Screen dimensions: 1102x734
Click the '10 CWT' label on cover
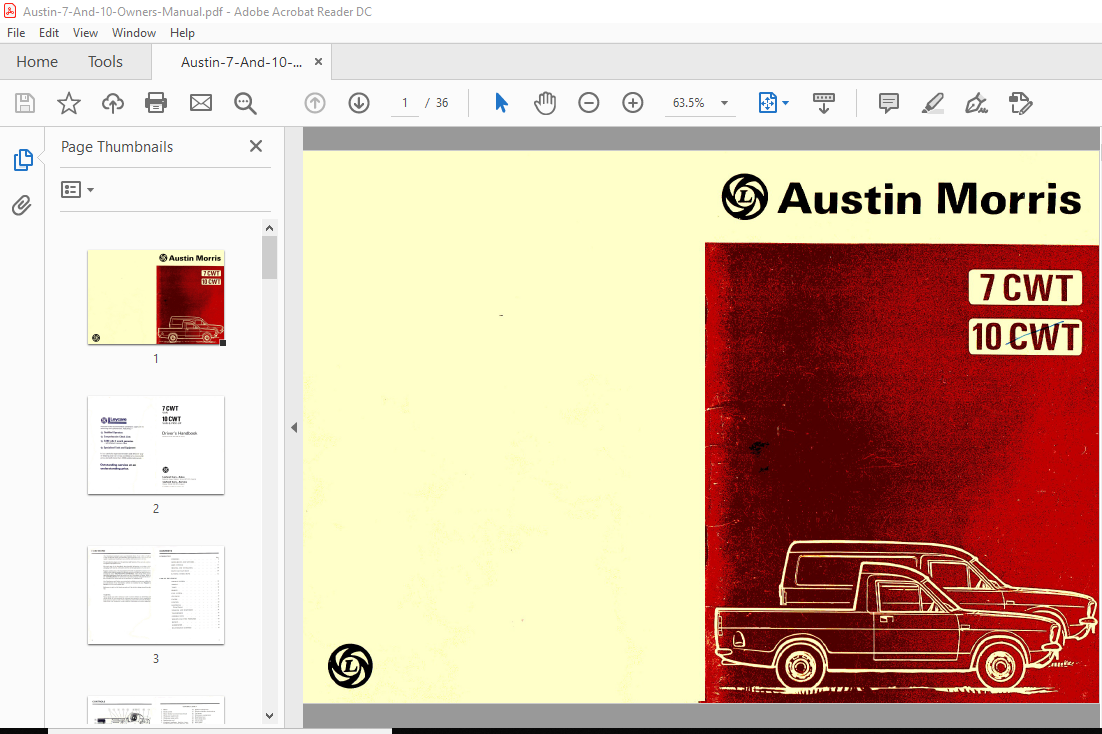pos(1025,337)
